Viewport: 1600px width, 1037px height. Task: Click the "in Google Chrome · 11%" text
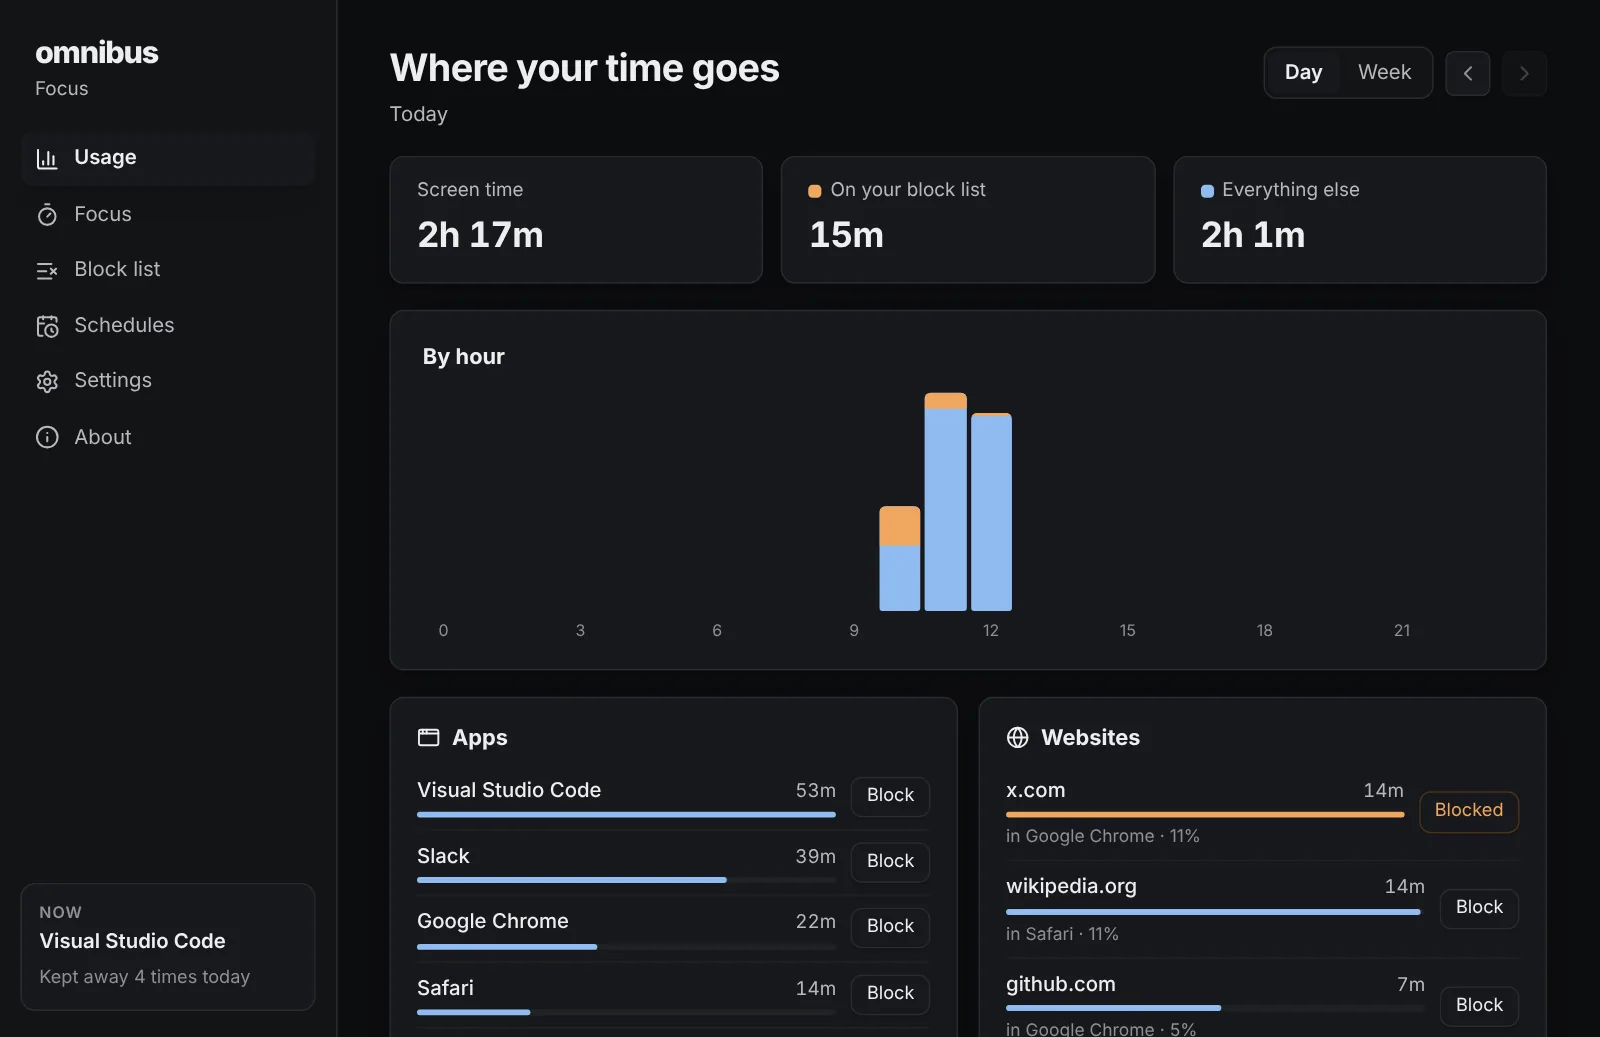pyautogui.click(x=1102, y=836)
